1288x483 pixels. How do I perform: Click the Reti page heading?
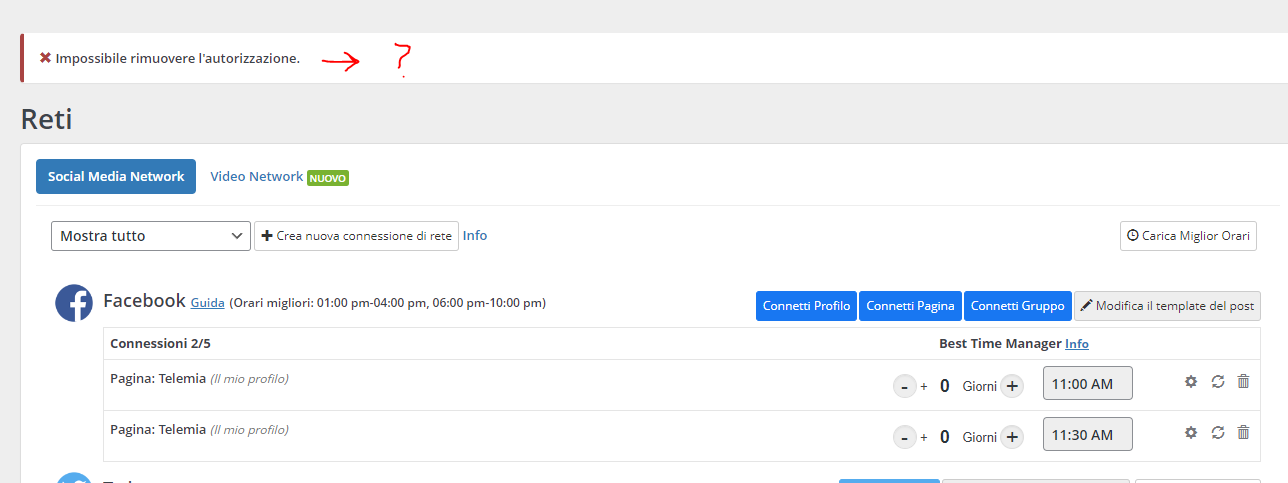47,120
